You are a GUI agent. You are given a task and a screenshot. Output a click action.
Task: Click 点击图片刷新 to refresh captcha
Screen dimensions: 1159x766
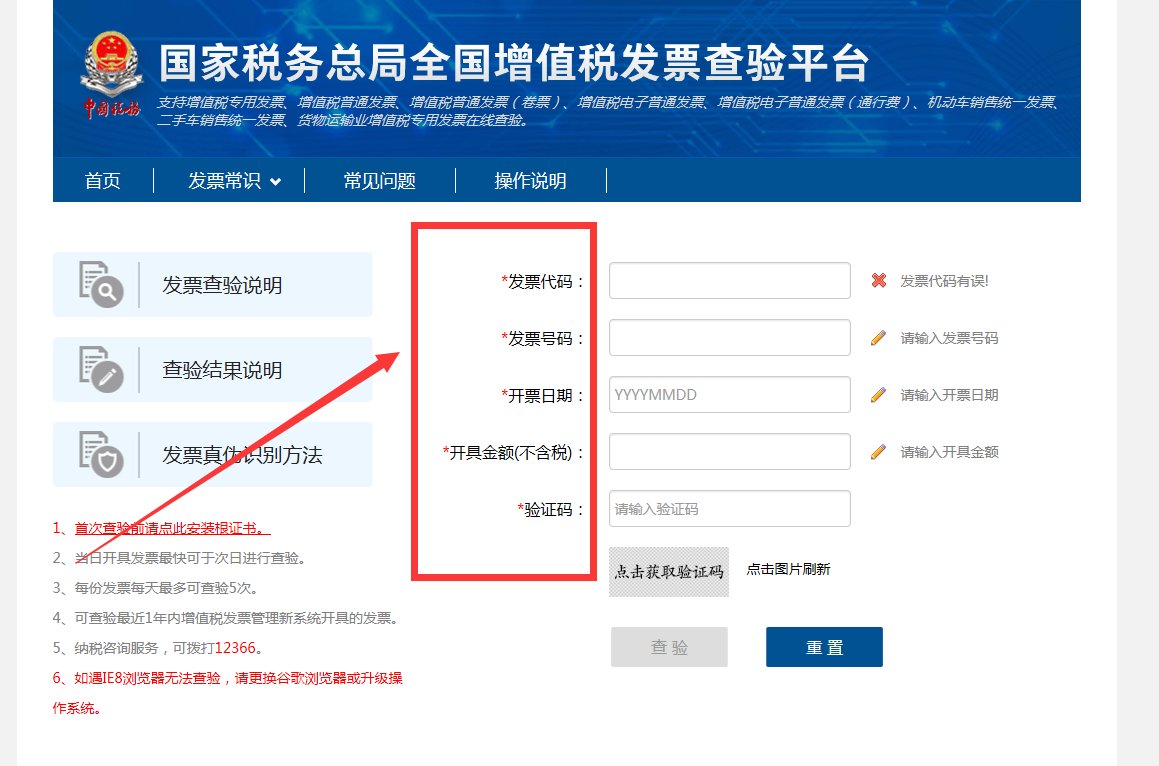(x=791, y=570)
